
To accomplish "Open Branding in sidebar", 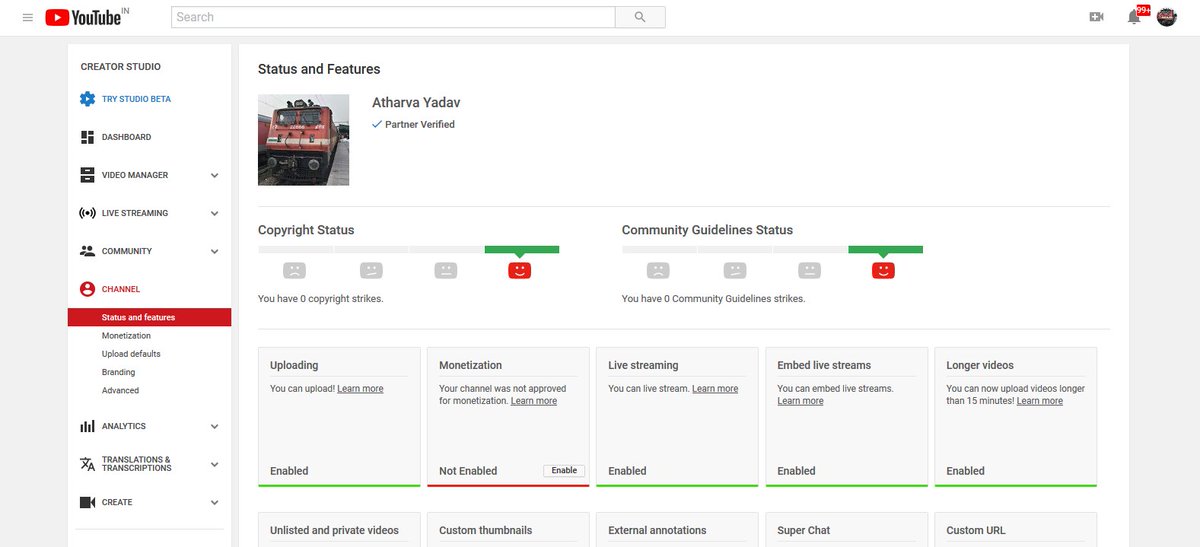I will [118, 372].
